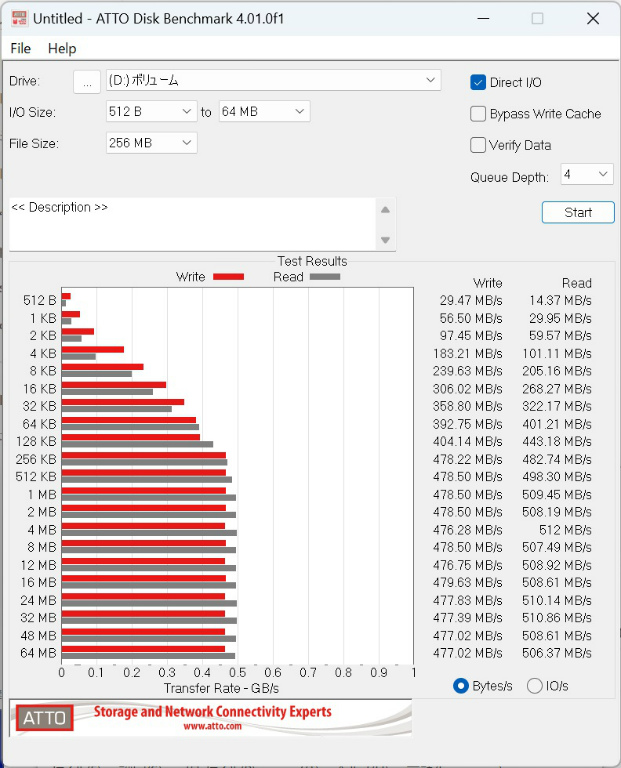Image resolution: width=621 pixels, height=768 pixels.
Task: Open the I/O Size start dropdown showing 512 B
Action: pyautogui.click(x=151, y=112)
